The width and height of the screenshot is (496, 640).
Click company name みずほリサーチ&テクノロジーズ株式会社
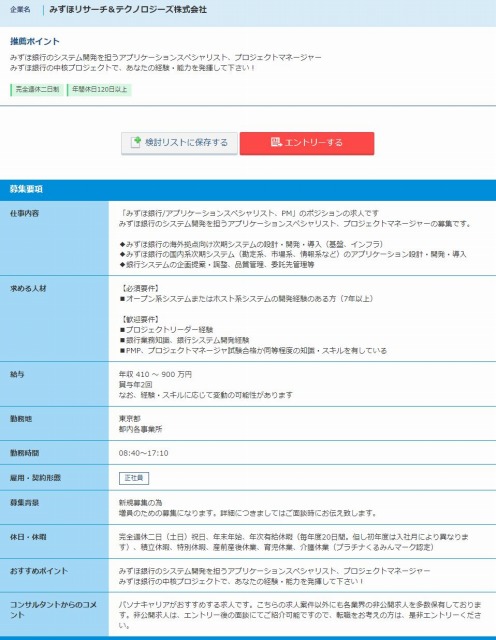128,9
